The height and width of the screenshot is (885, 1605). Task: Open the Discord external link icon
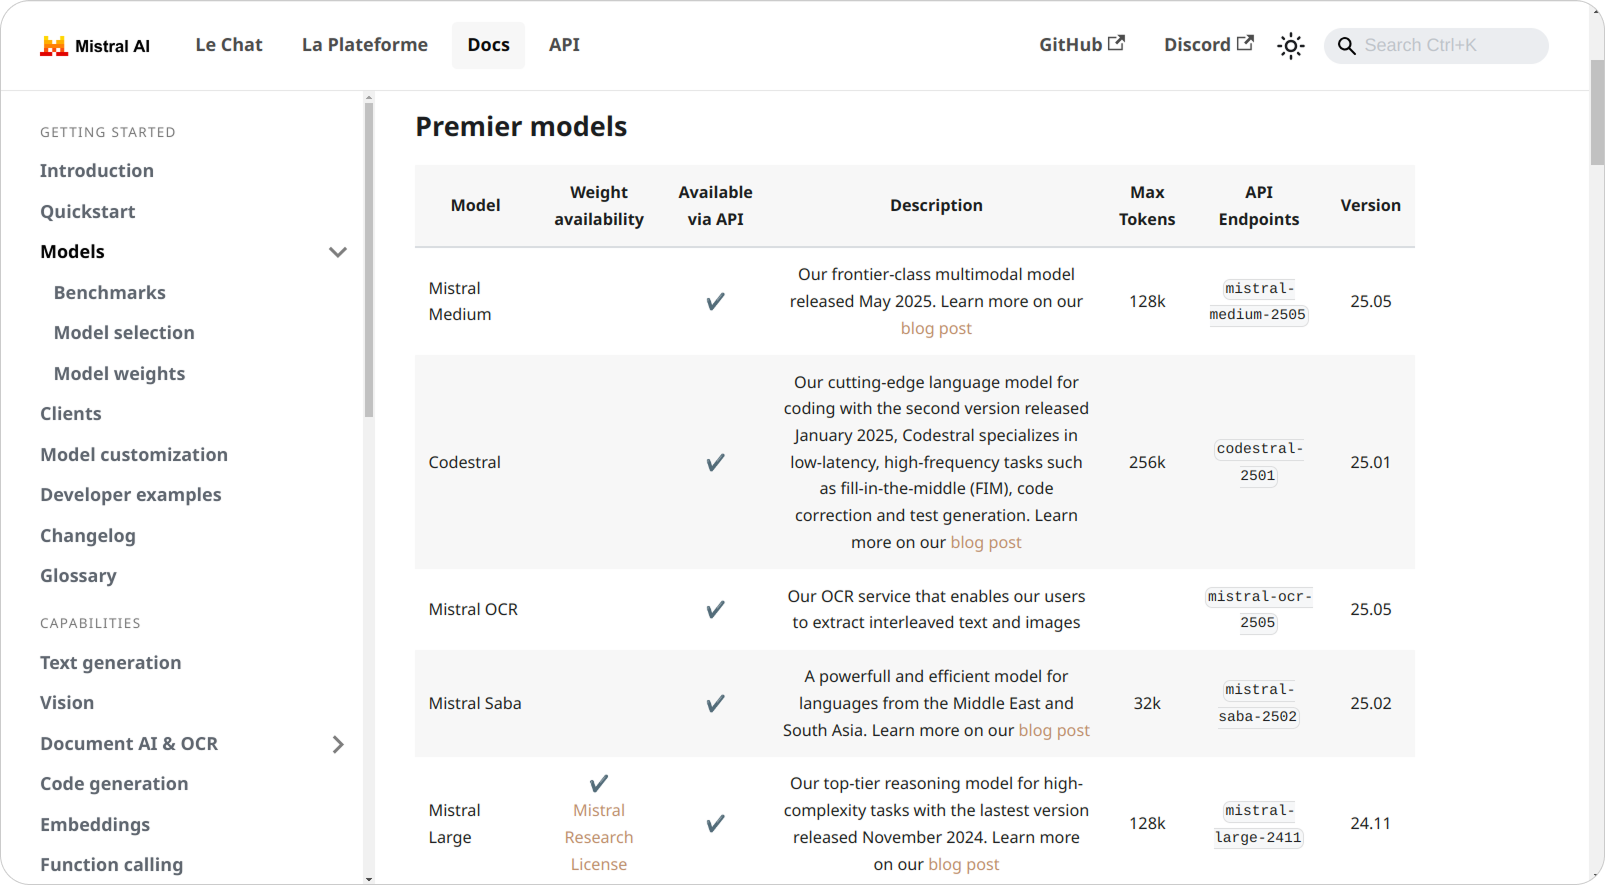[x=1245, y=43]
